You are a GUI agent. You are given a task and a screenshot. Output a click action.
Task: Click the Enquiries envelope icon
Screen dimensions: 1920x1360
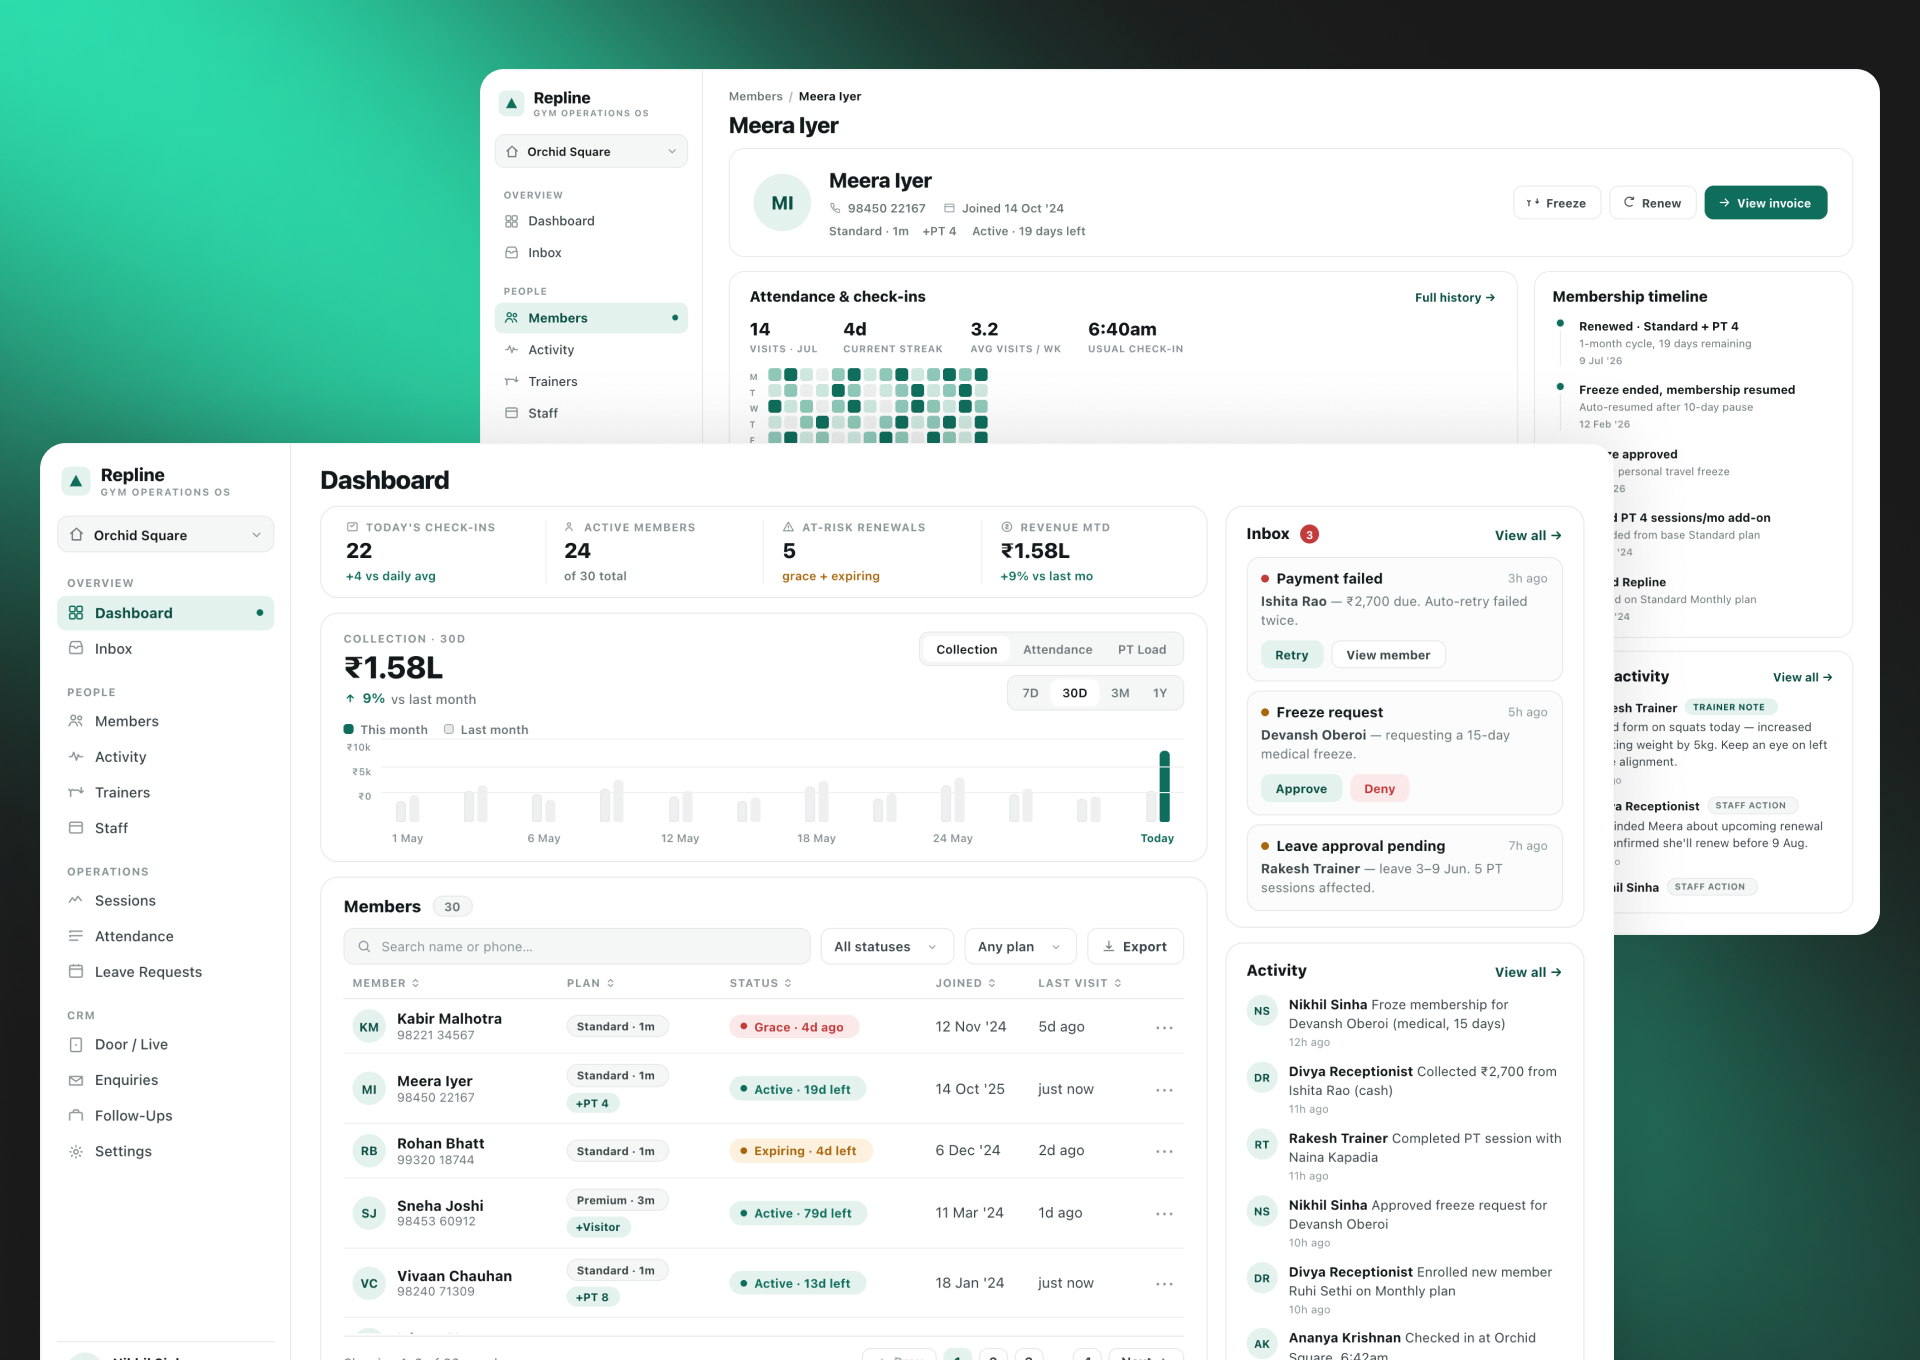pos(76,1080)
